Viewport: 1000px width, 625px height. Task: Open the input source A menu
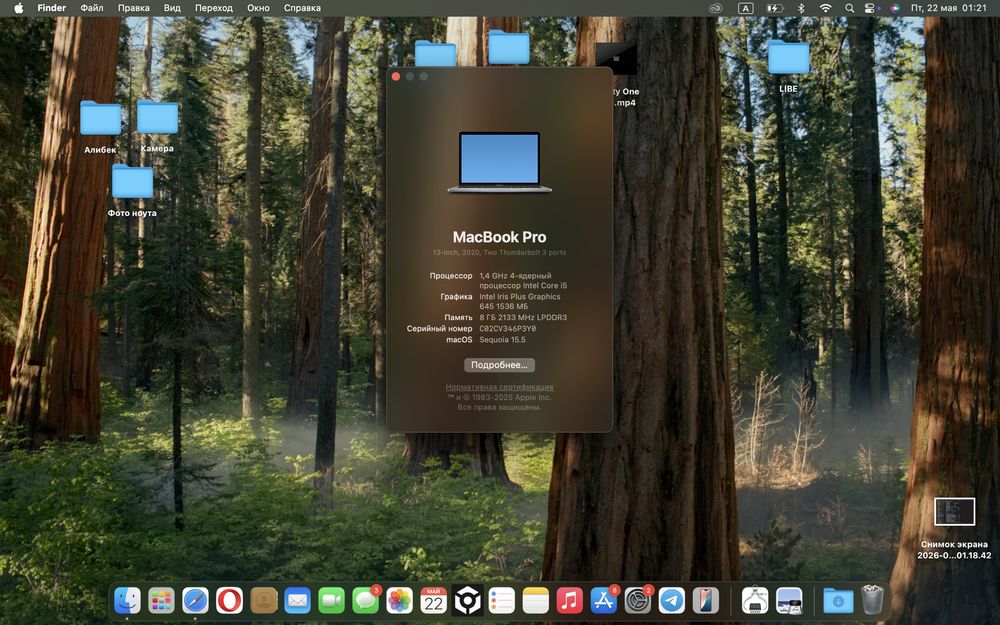(745, 8)
